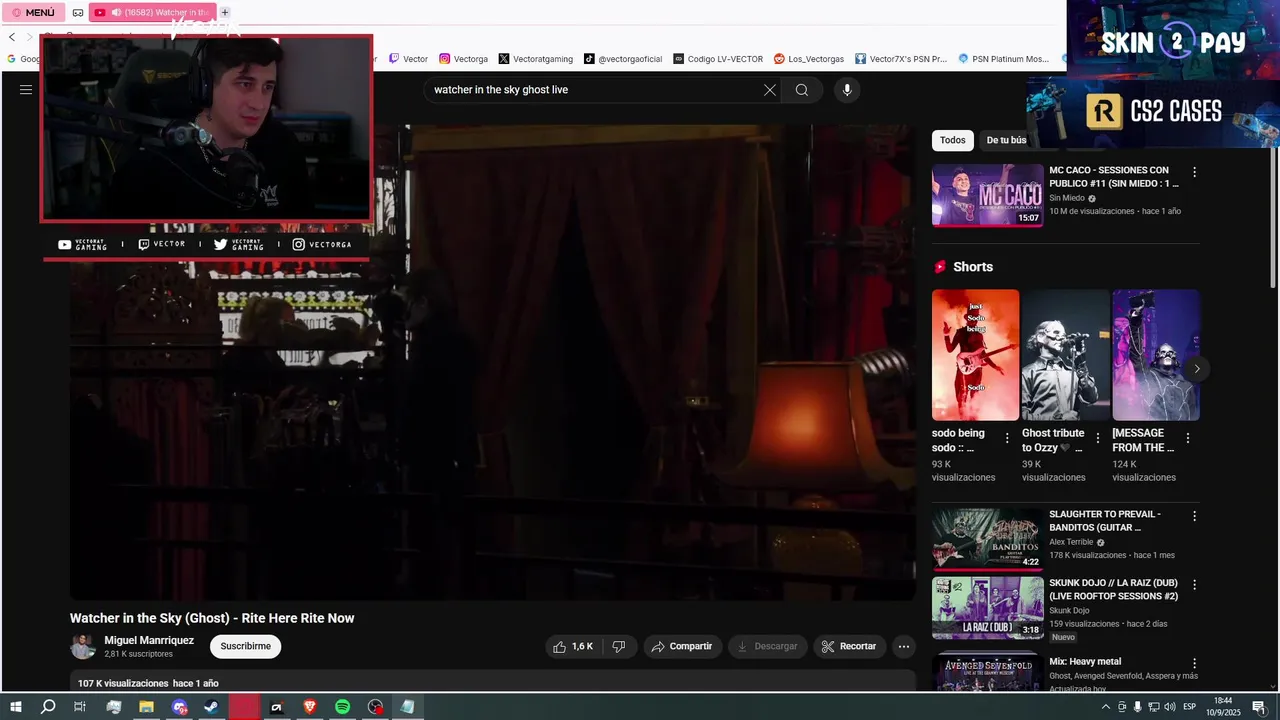Show hidden system tray icons

[1105, 707]
